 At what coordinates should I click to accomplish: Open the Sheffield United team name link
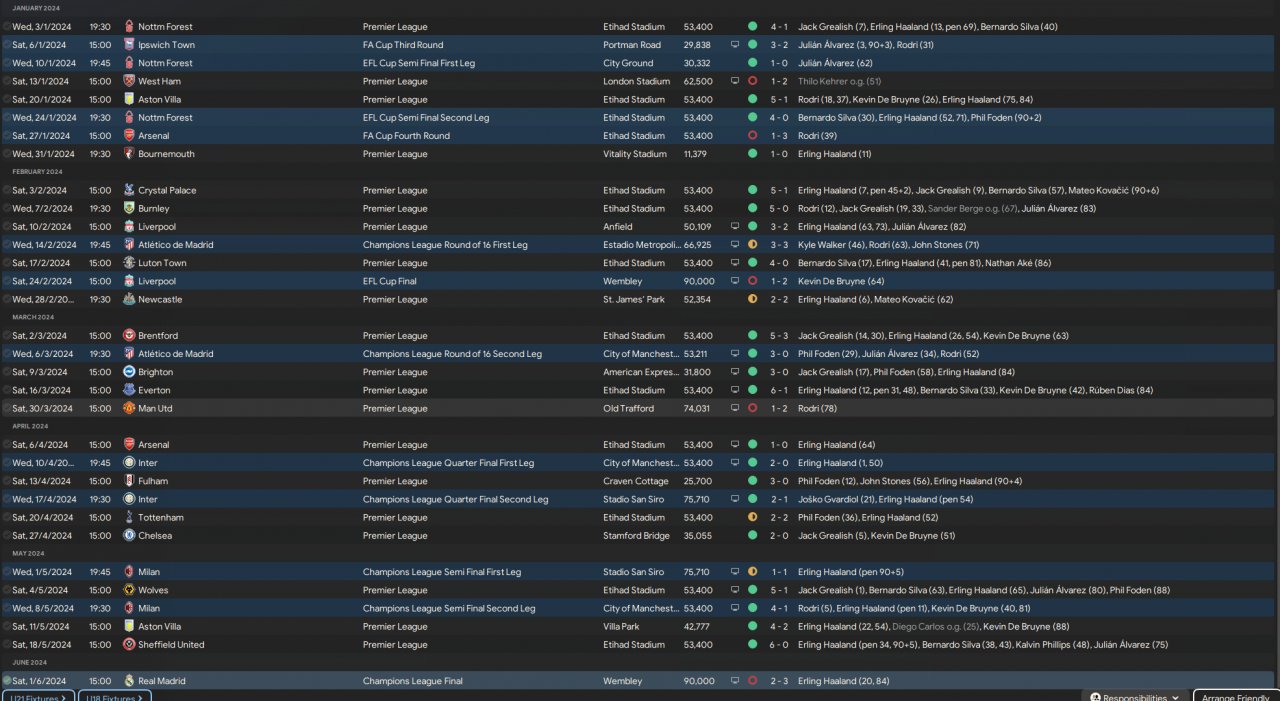point(171,645)
